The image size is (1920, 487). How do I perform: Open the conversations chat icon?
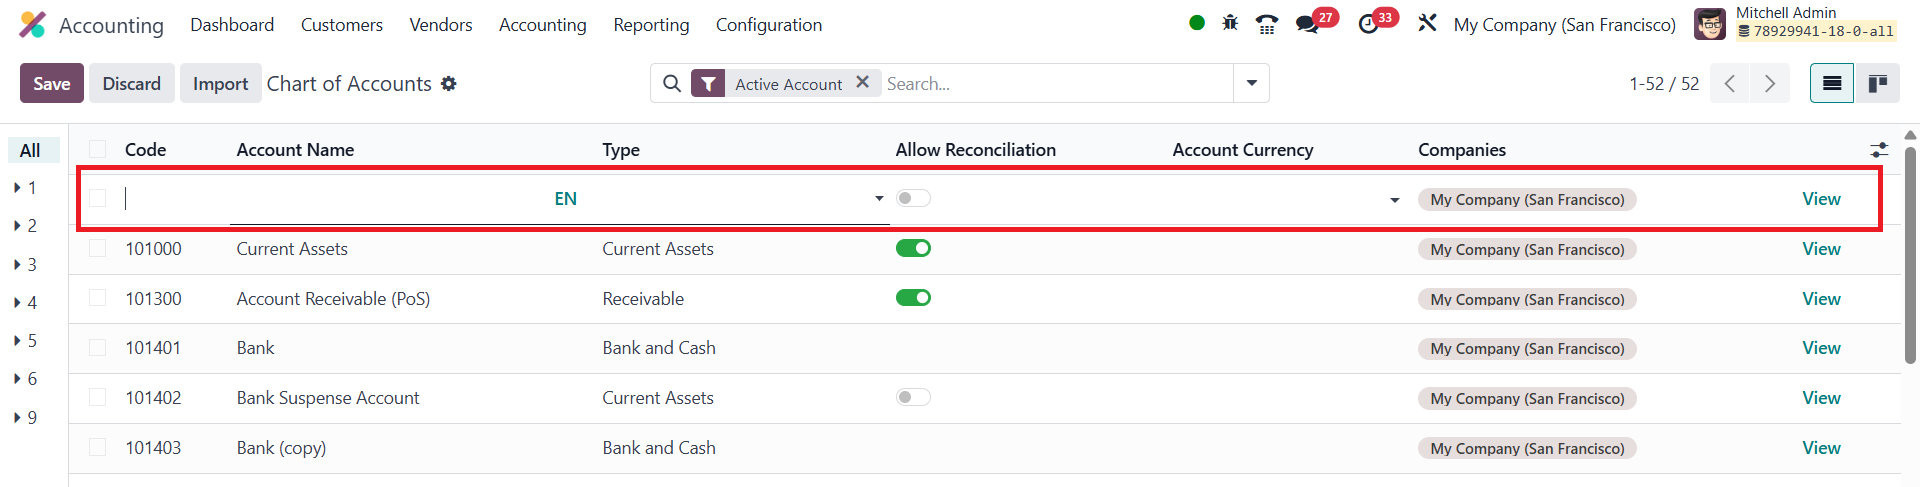[x=1307, y=24]
